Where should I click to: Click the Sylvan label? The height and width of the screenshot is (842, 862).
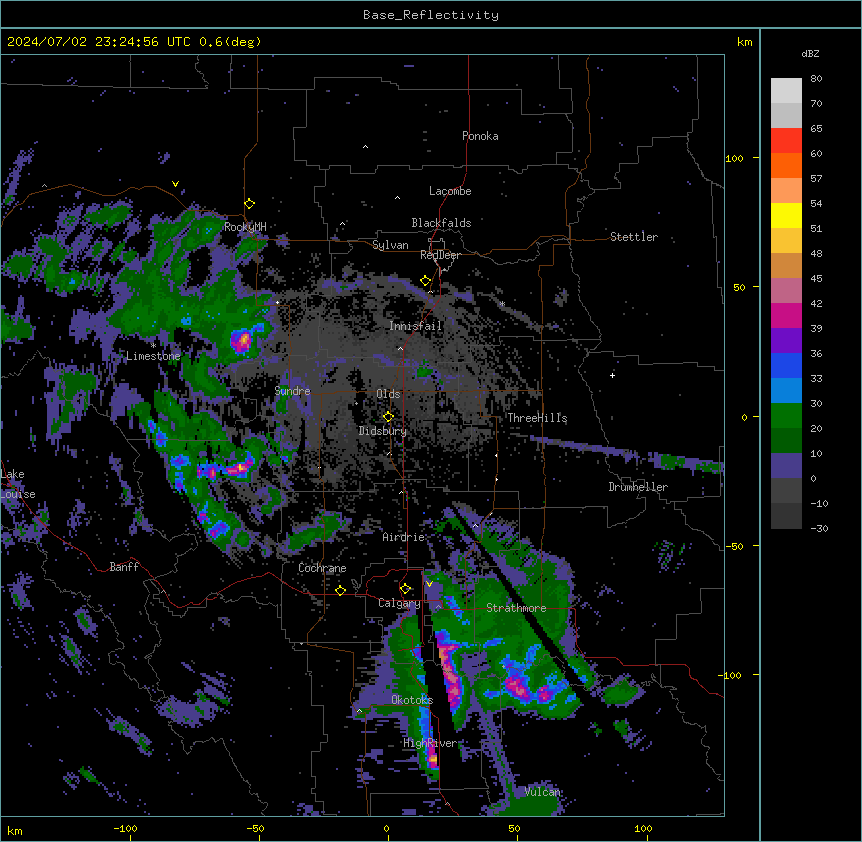click(x=390, y=245)
